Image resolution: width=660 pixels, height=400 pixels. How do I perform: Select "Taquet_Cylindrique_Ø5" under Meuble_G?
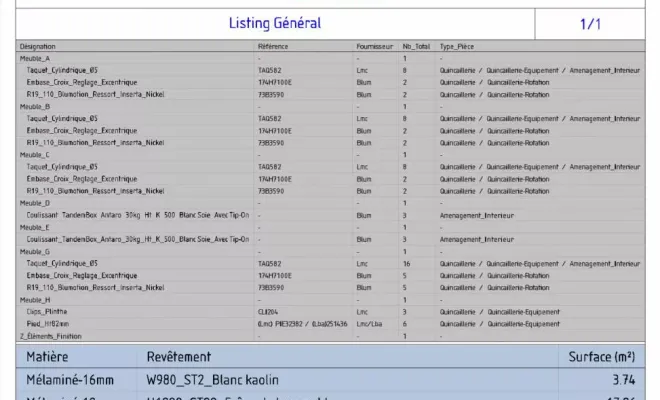click(62, 264)
